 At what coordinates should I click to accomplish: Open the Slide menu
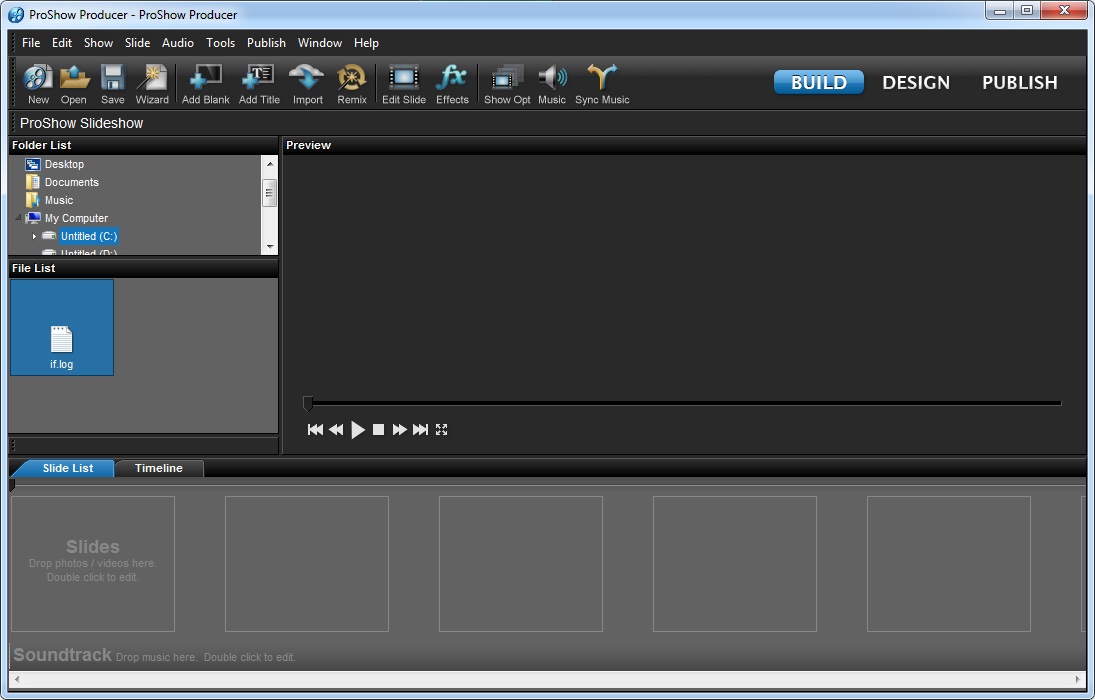pyautogui.click(x=138, y=43)
